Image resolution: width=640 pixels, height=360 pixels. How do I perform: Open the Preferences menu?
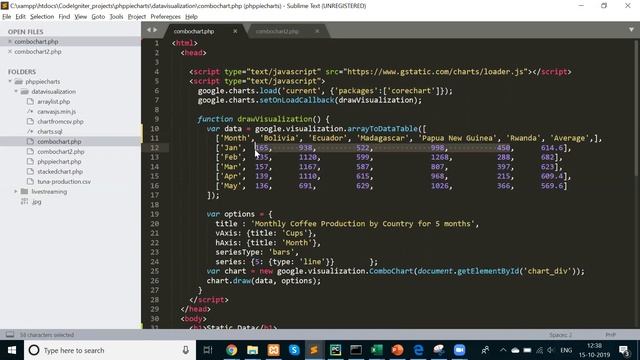click(x=165, y=17)
